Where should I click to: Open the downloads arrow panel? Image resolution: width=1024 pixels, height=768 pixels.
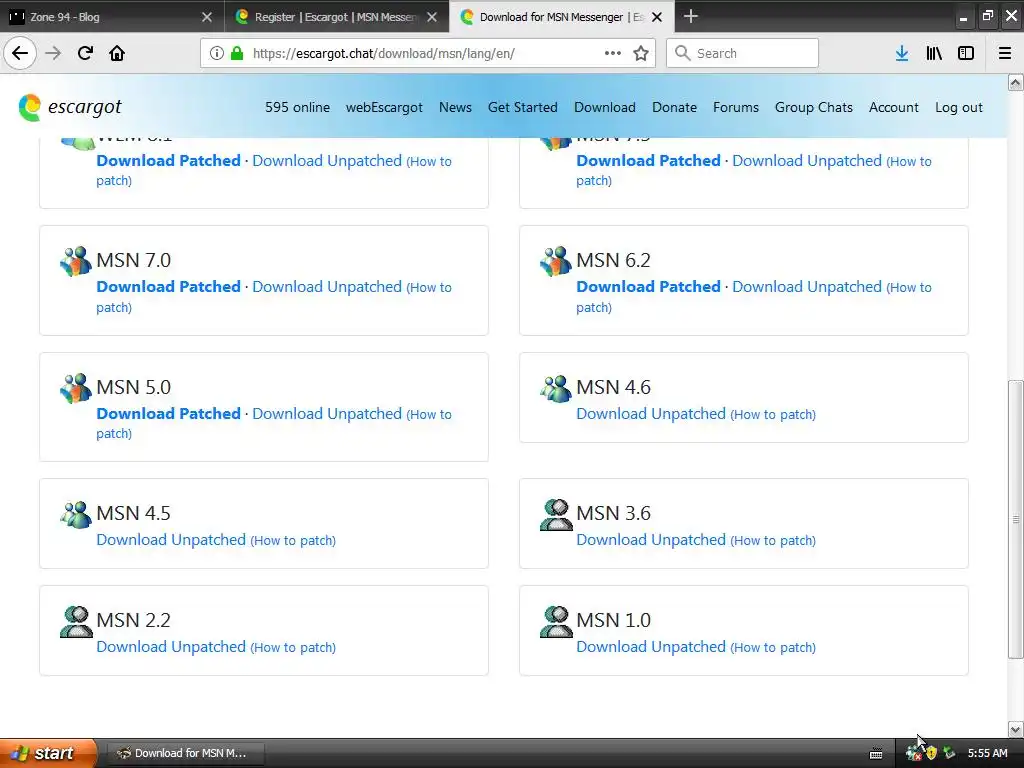coord(902,54)
